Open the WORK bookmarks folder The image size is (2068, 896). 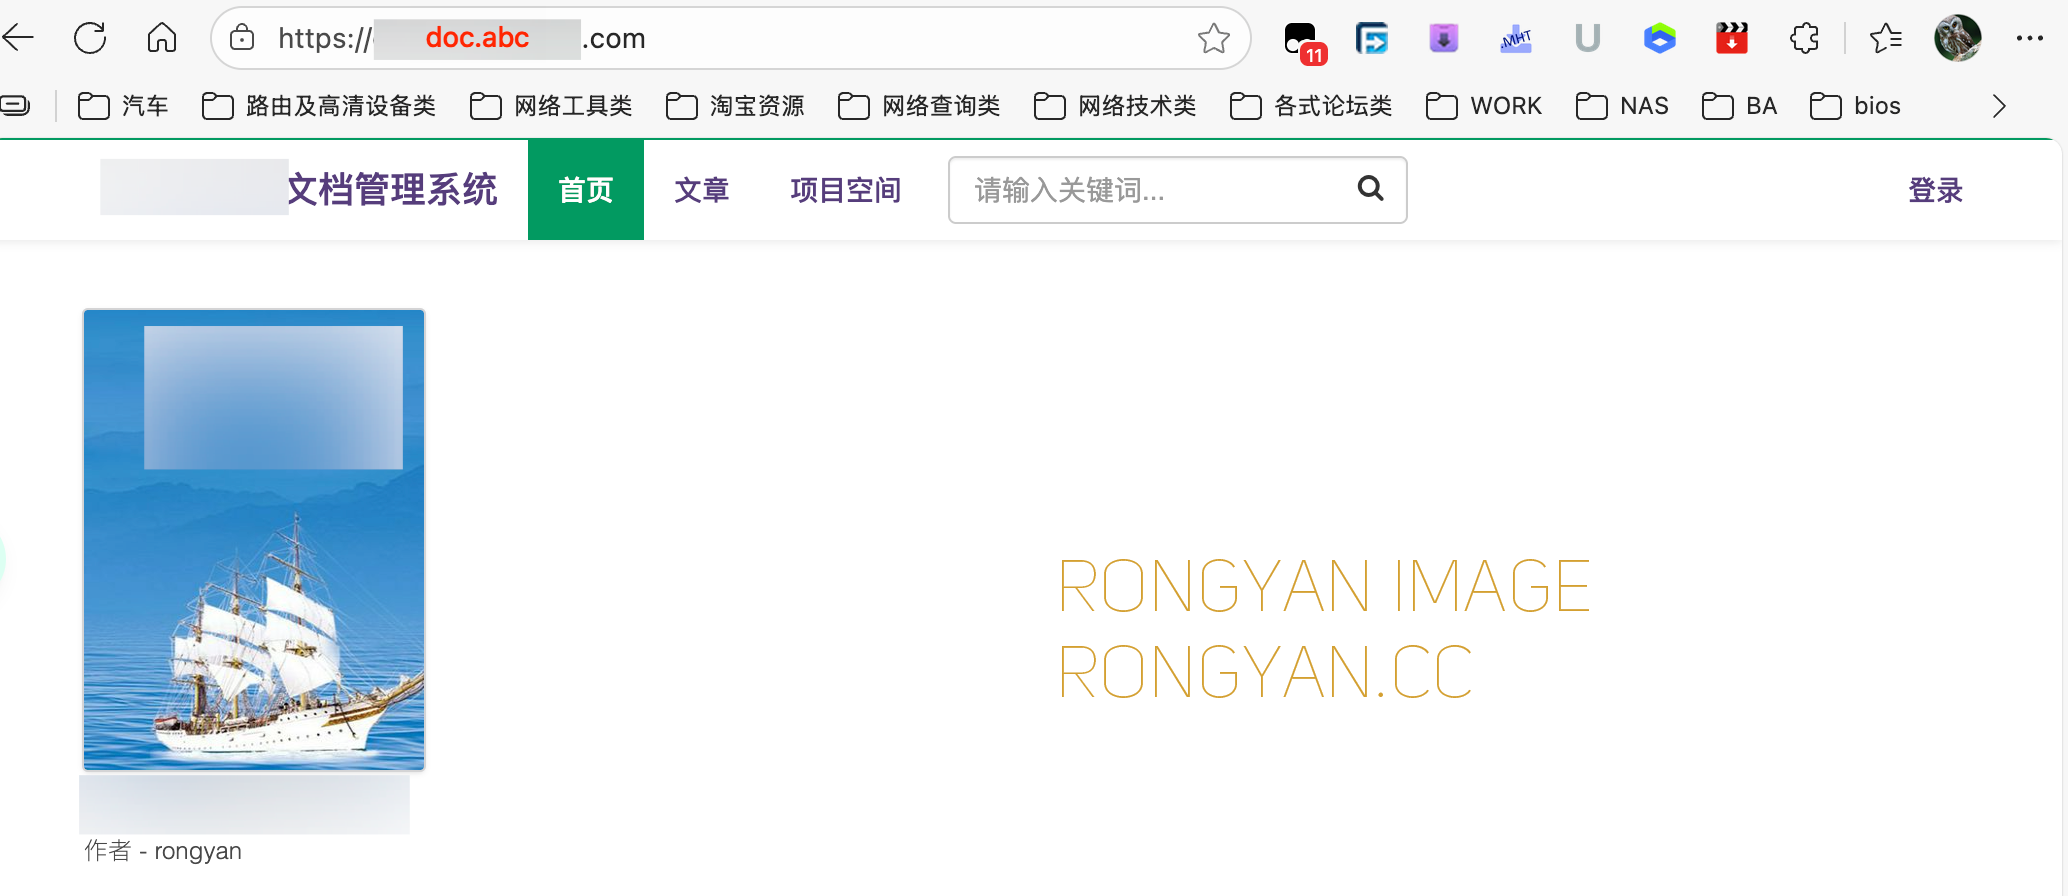pyautogui.click(x=1484, y=106)
